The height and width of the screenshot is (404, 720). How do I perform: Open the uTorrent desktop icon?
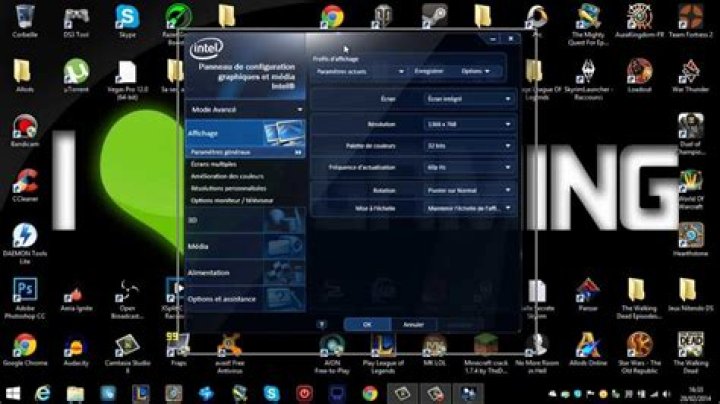tap(76, 71)
